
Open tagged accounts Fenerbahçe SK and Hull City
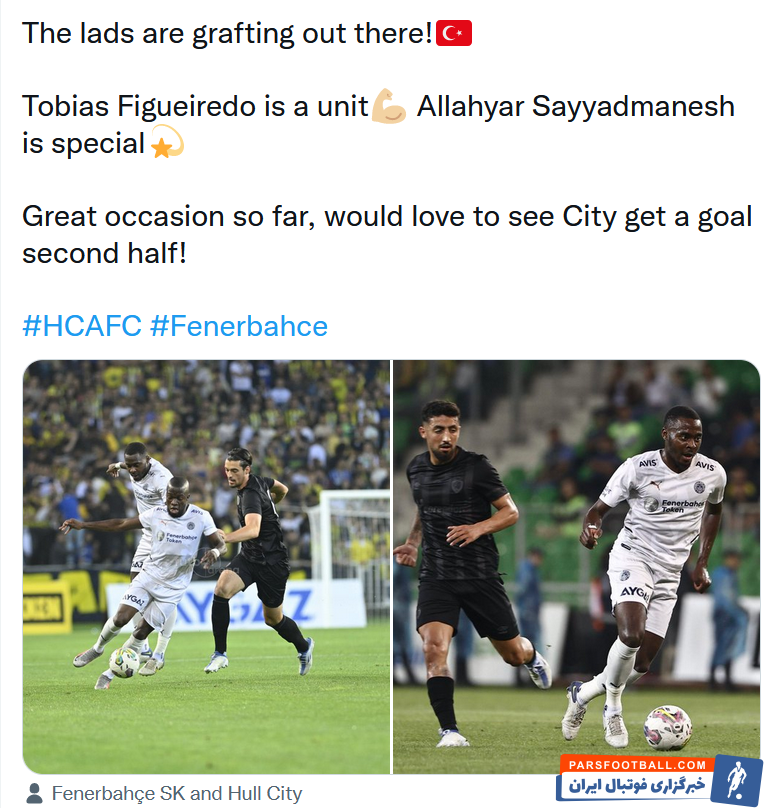click(177, 793)
